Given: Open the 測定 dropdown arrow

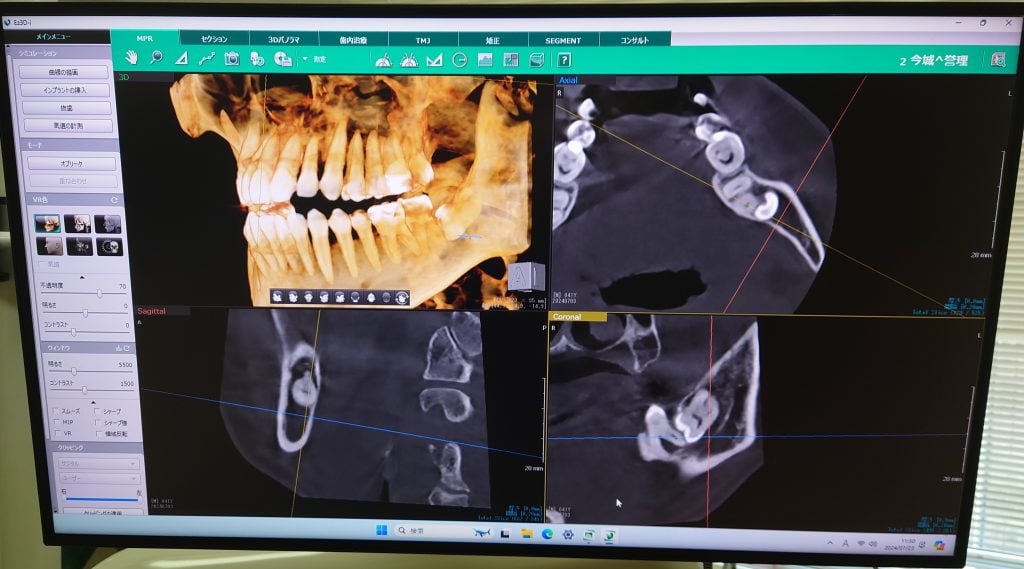Looking at the screenshot, I should [x=304, y=59].
